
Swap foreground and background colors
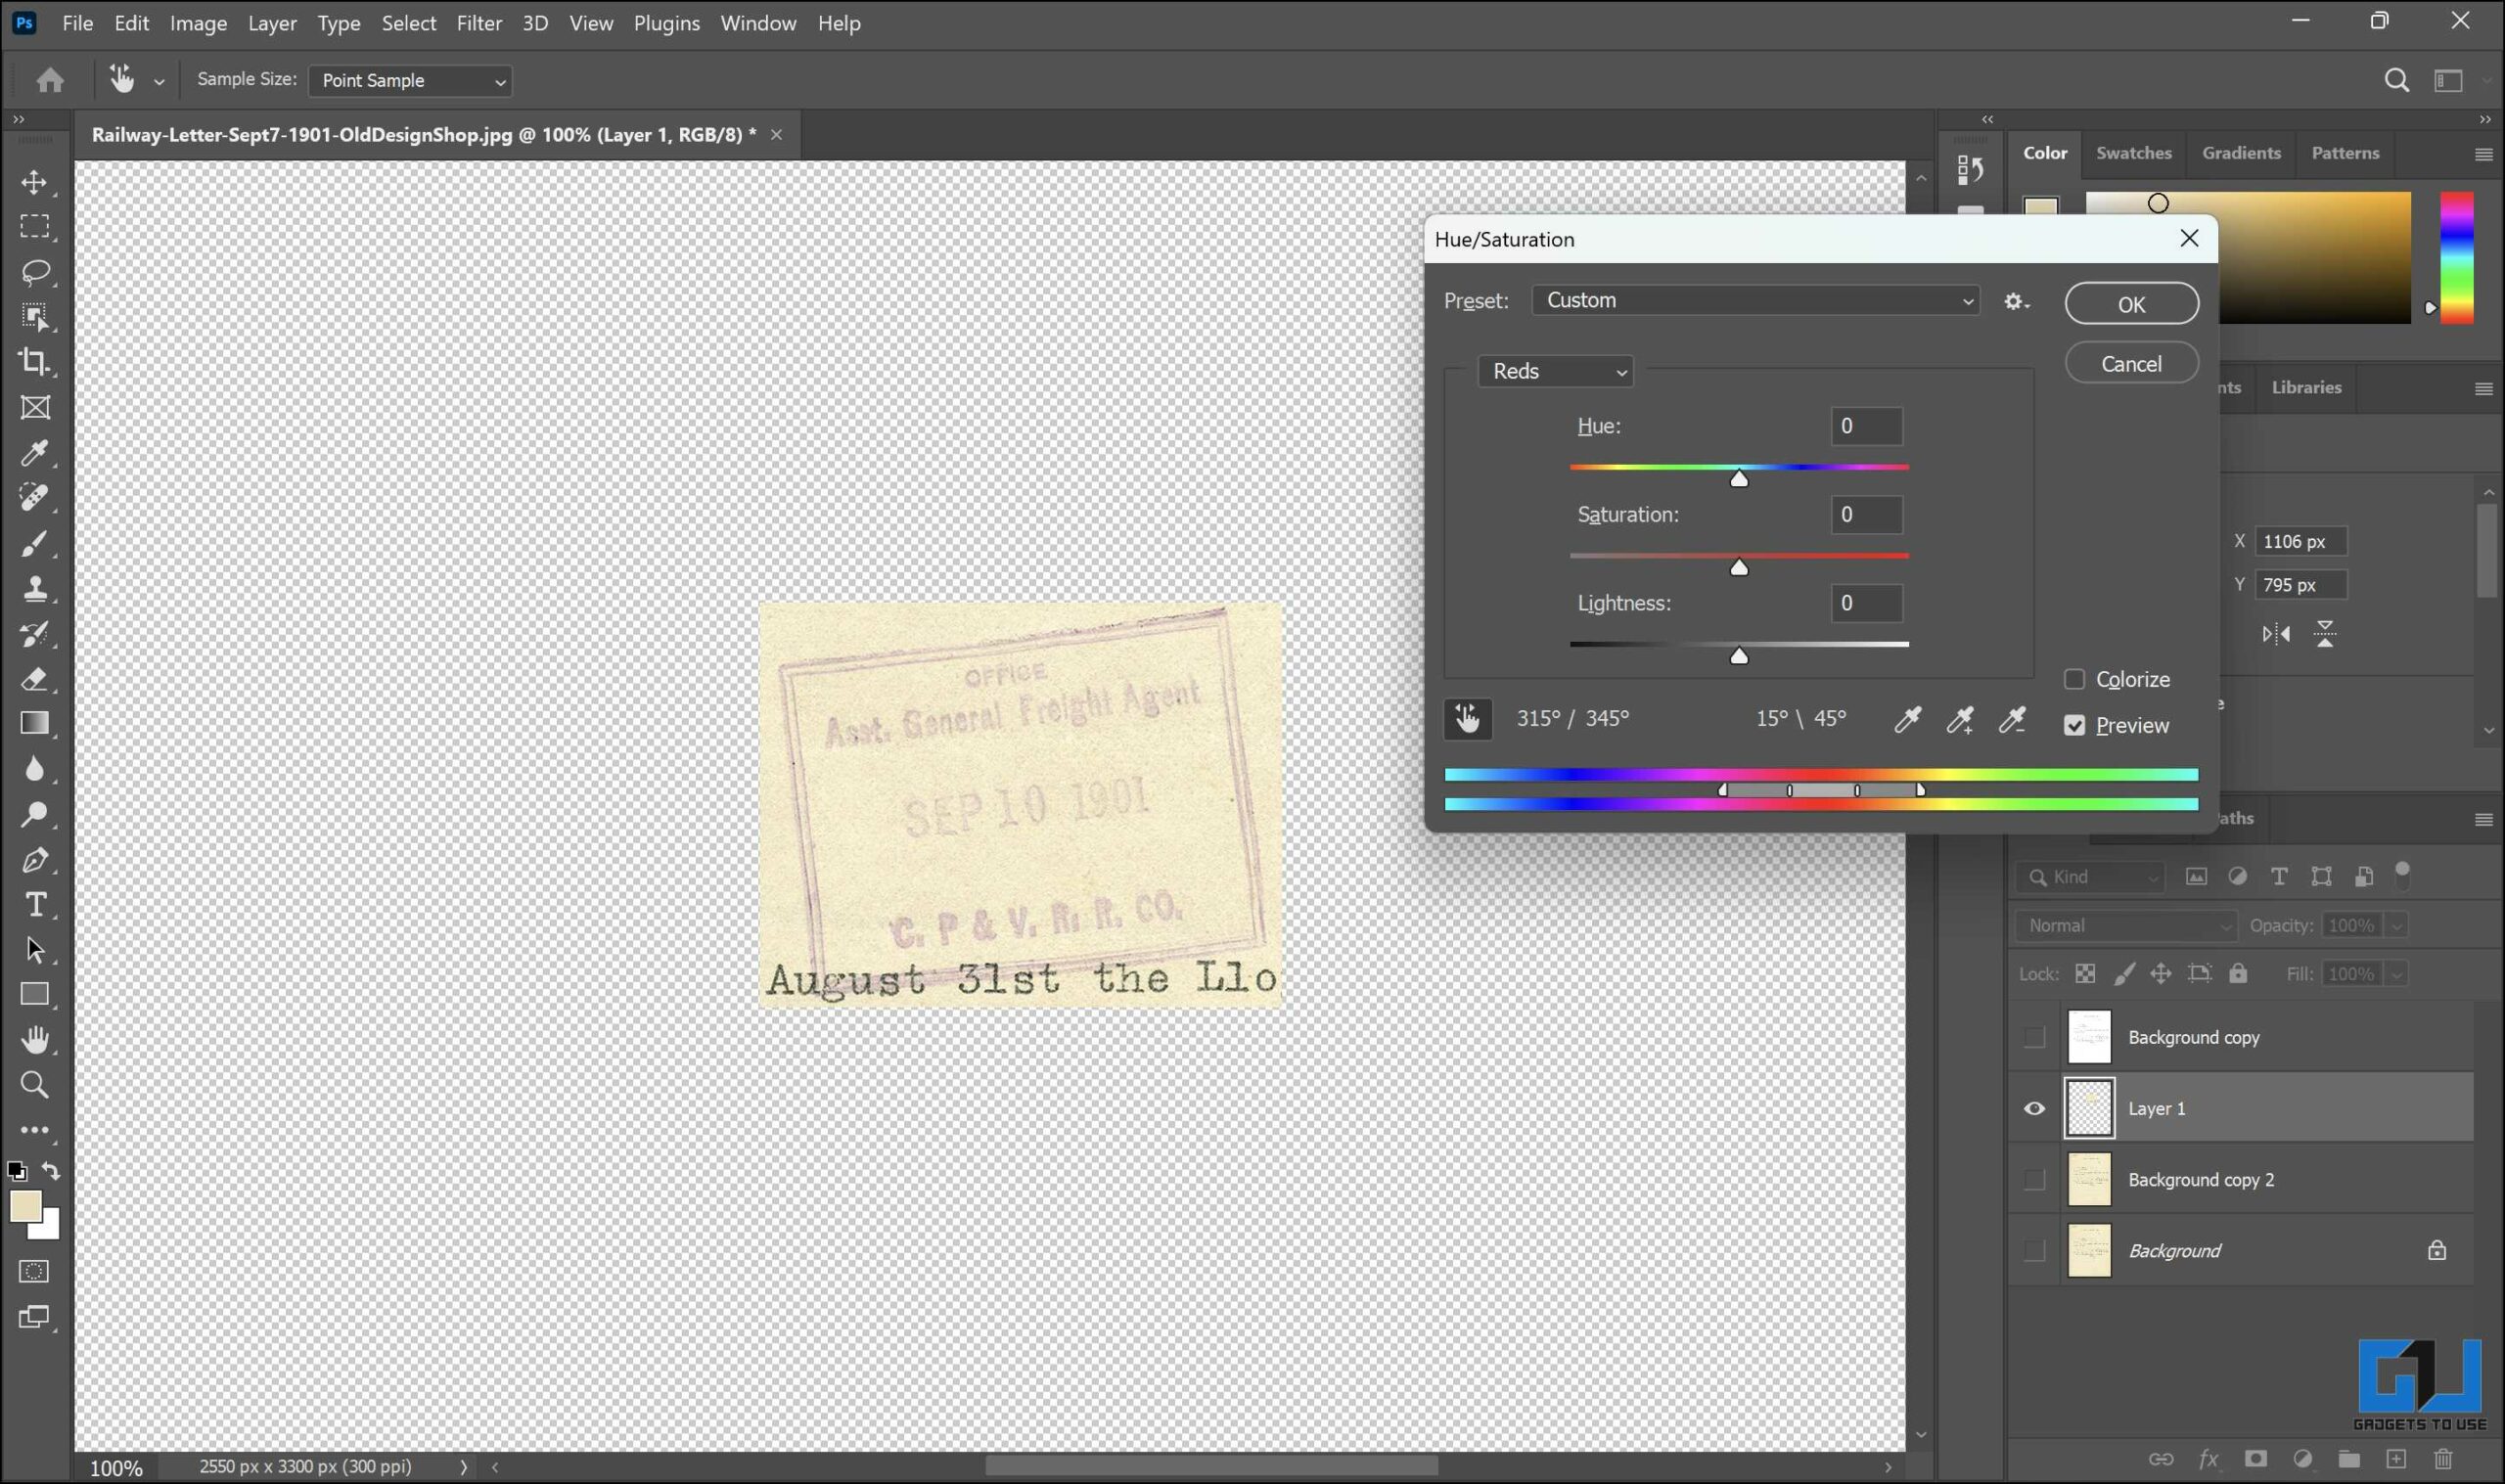coord(51,1172)
